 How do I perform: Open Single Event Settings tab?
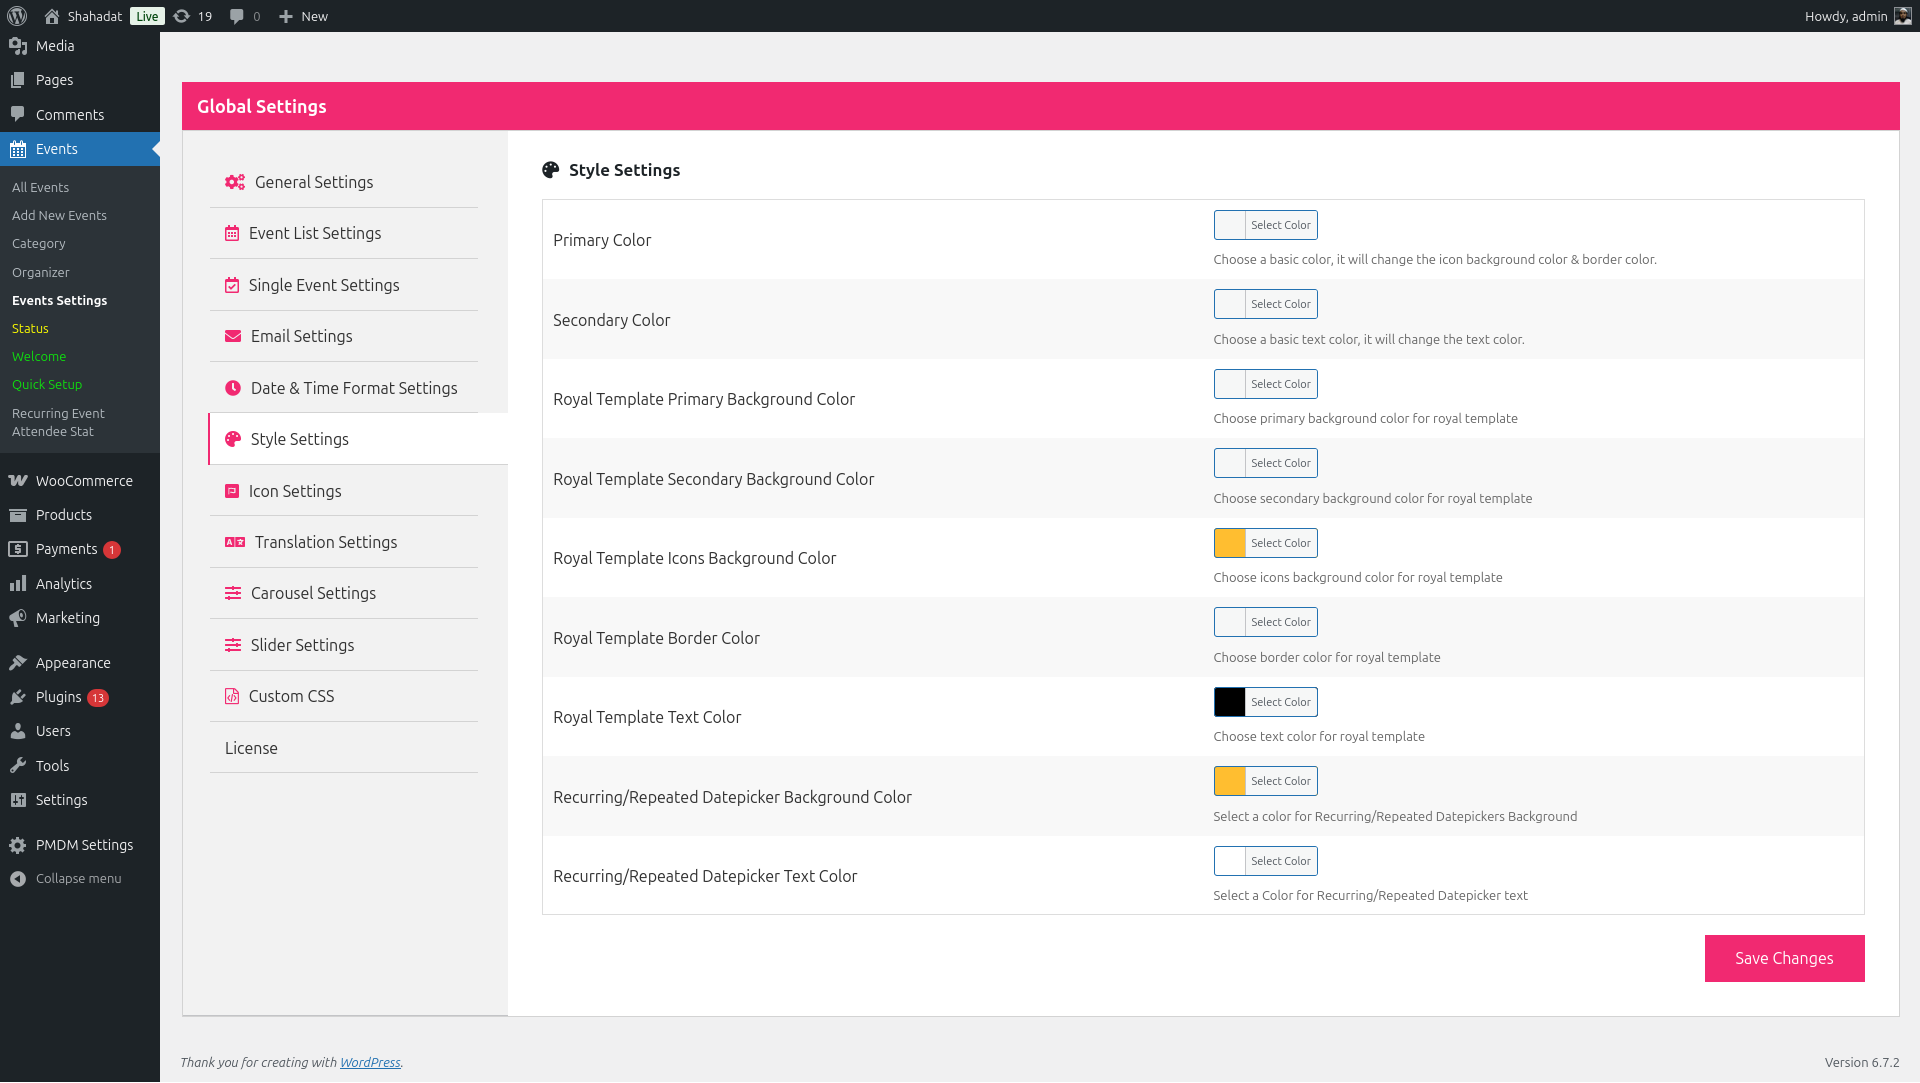click(x=344, y=285)
